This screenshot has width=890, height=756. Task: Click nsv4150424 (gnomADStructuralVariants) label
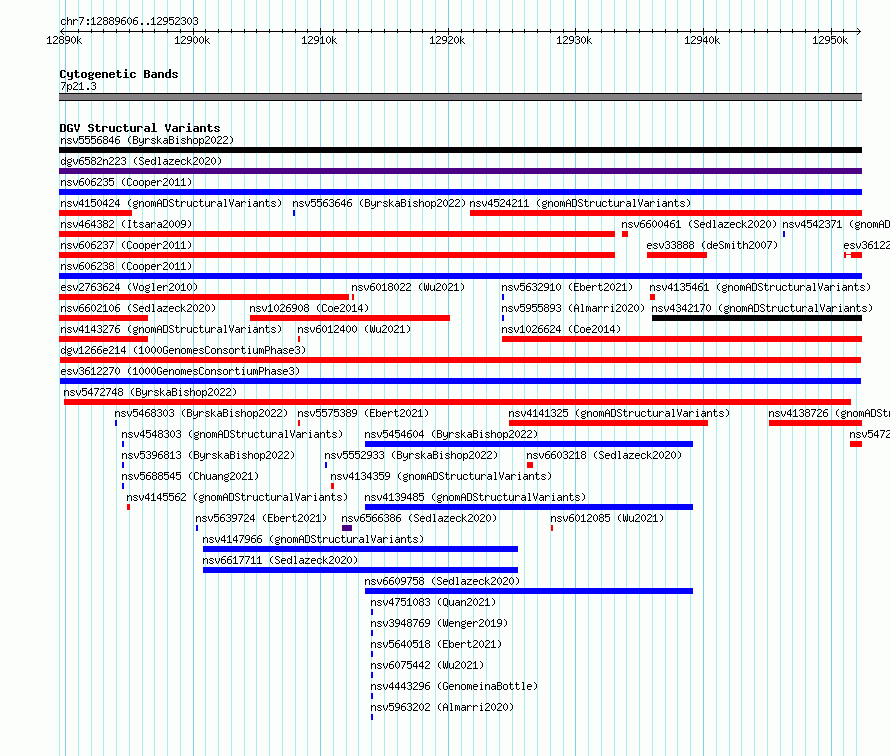coord(171,203)
